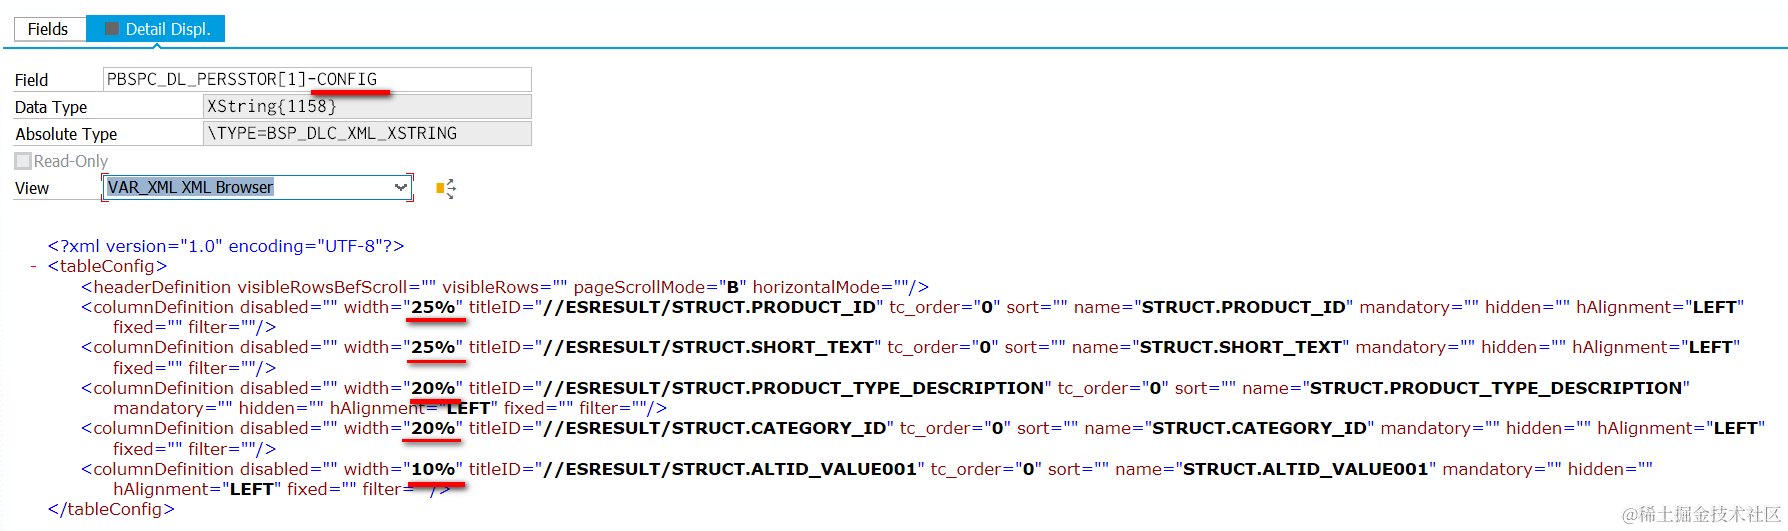Click columnDefinition line for STRUCT.PRODUCT_TYPE_DESCRIPTION
The height and width of the screenshot is (531, 1788).
pos(885,398)
